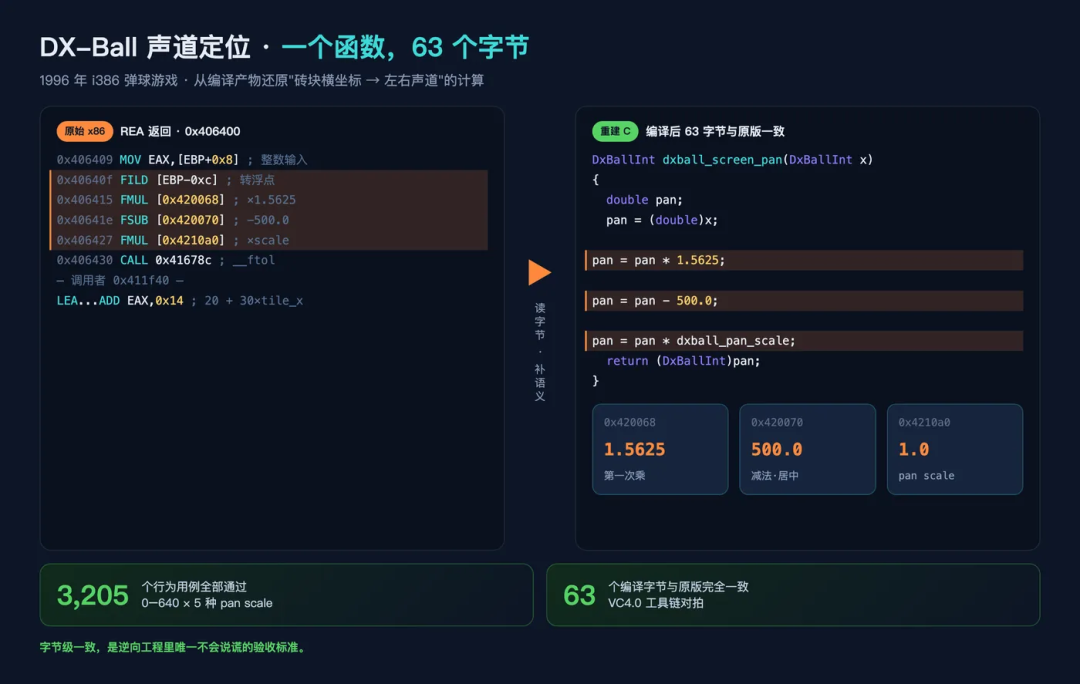This screenshot has height=684, width=1080.
Task: Click the "0–640 × 5 种 pan scale" caption
Action: pos(207,603)
